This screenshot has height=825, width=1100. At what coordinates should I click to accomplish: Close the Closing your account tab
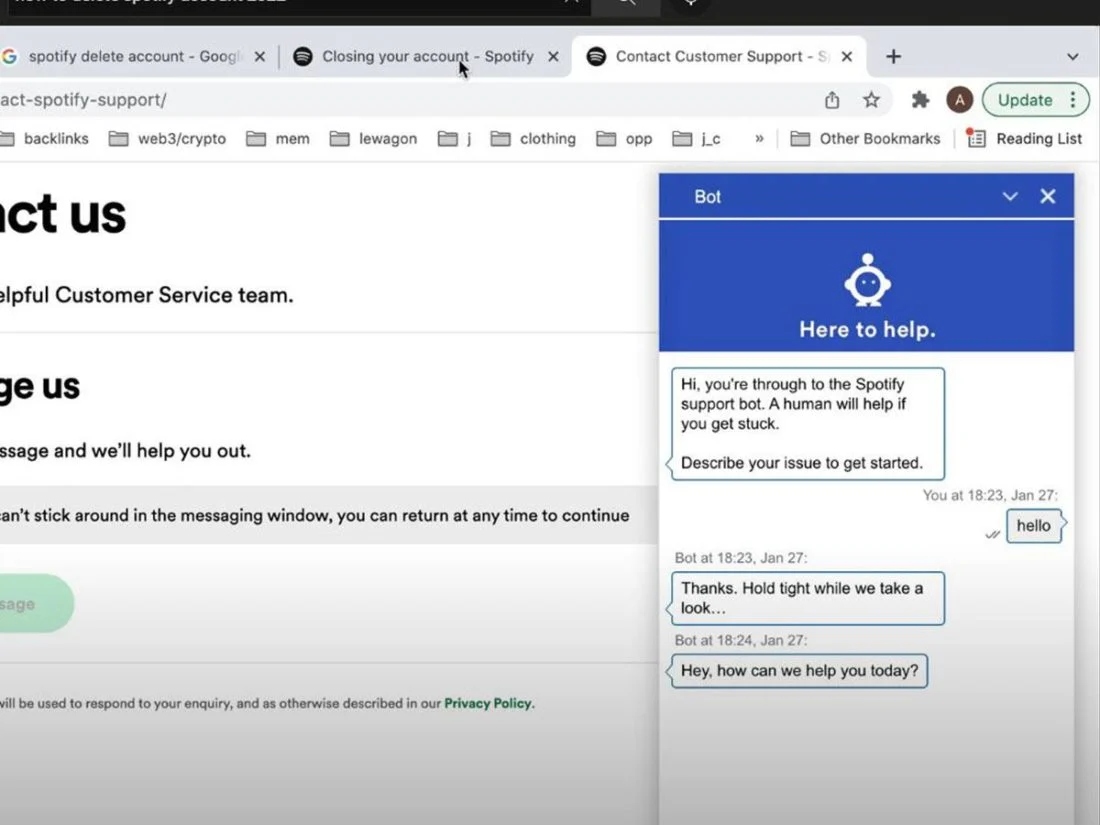tap(553, 56)
